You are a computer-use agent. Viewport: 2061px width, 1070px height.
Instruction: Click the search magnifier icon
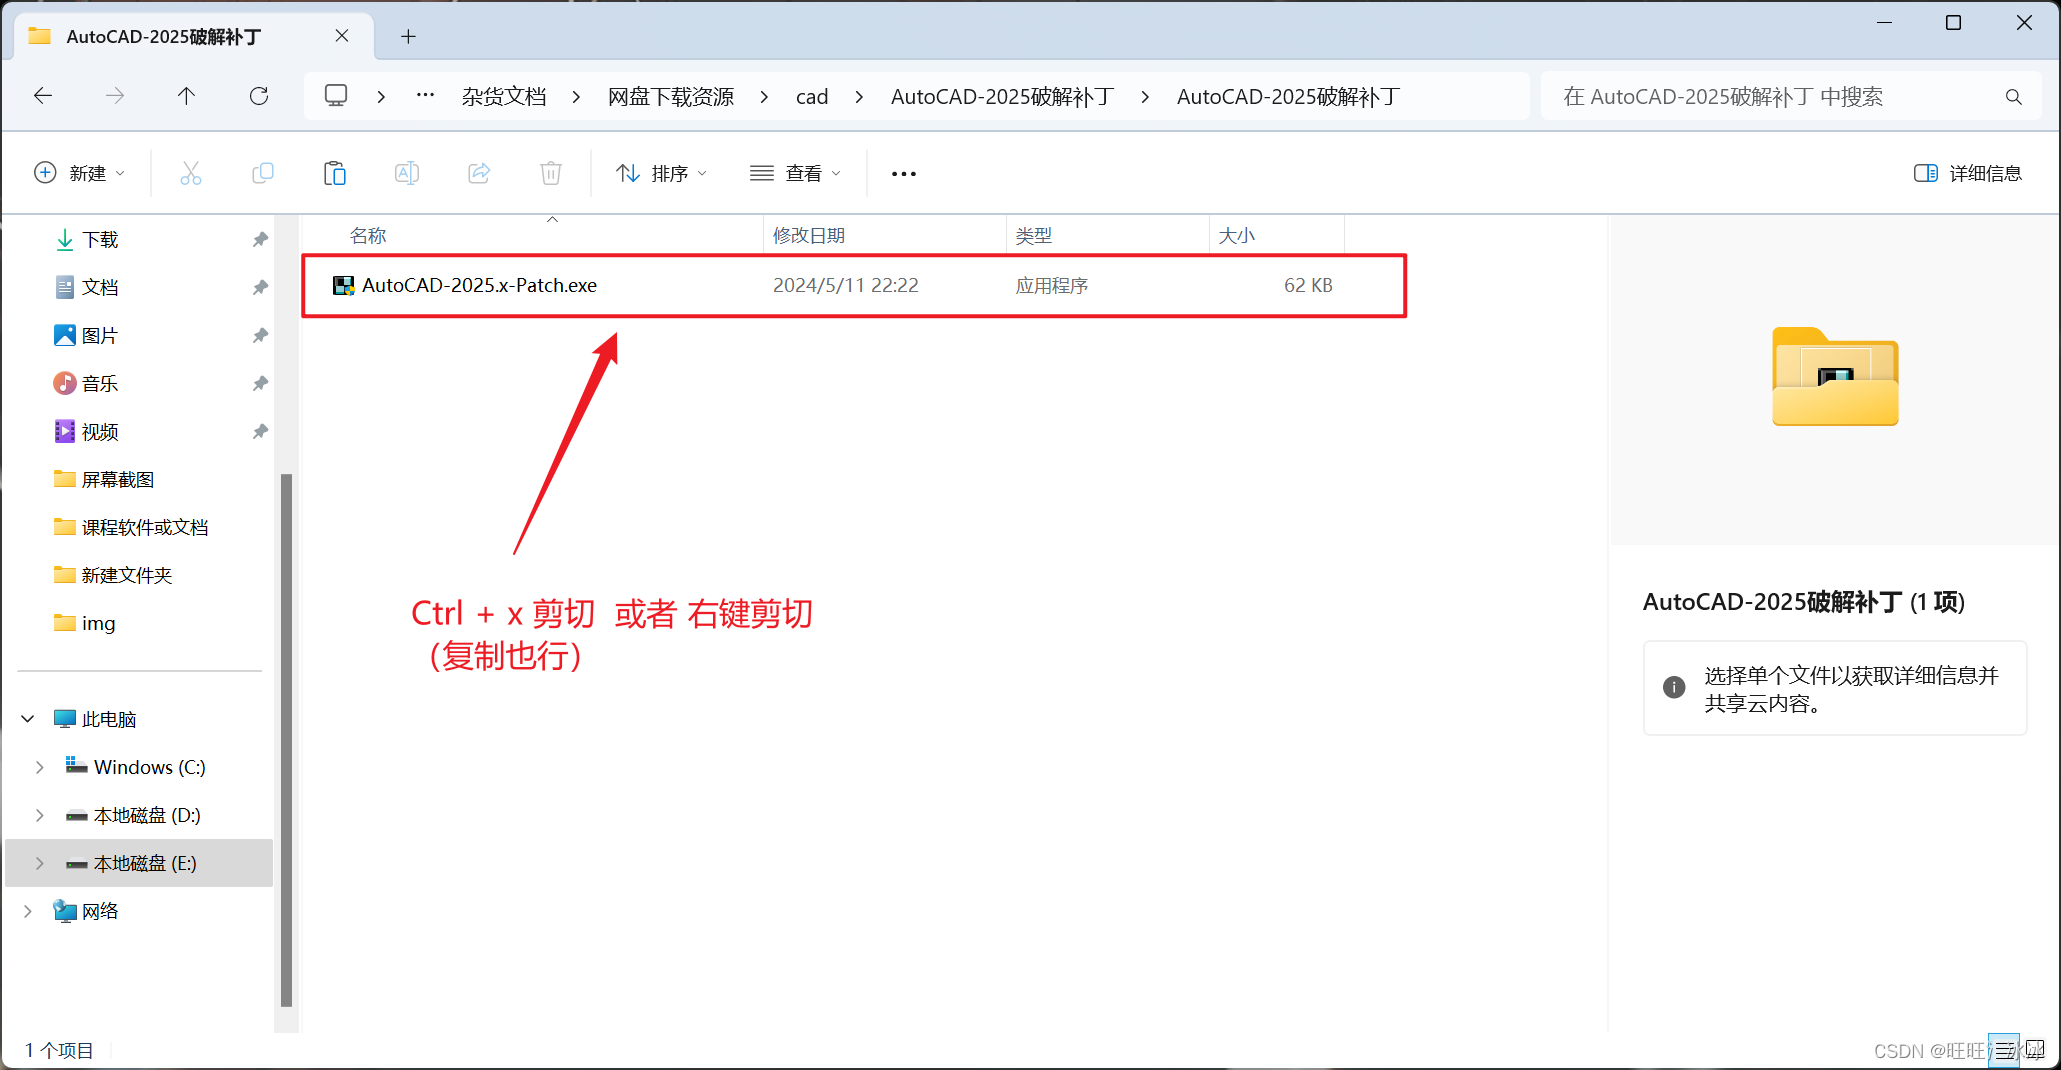pyautogui.click(x=2013, y=97)
